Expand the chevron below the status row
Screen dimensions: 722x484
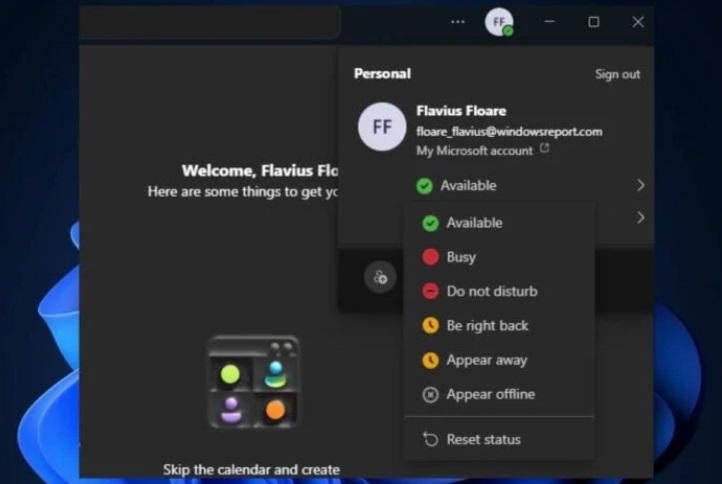tap(640, 217)
